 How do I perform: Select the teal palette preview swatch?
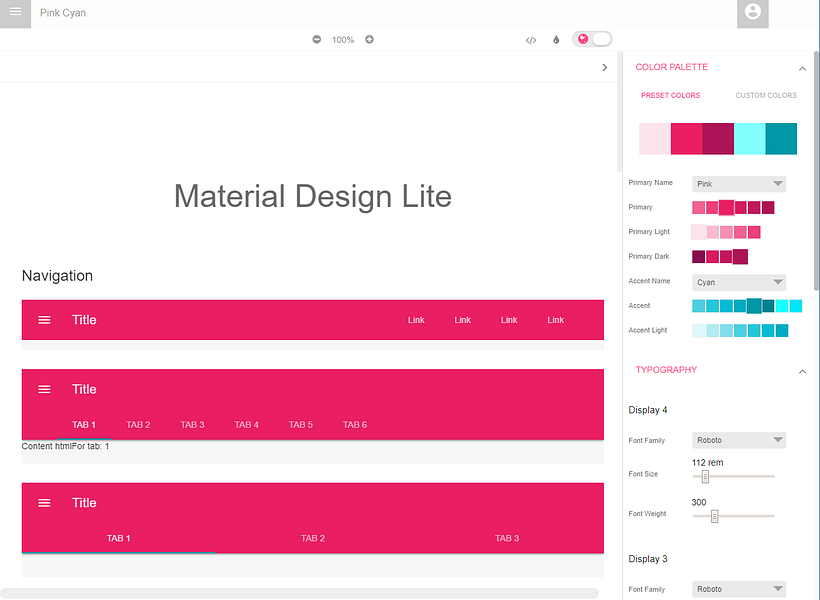[x=781, y=139]
